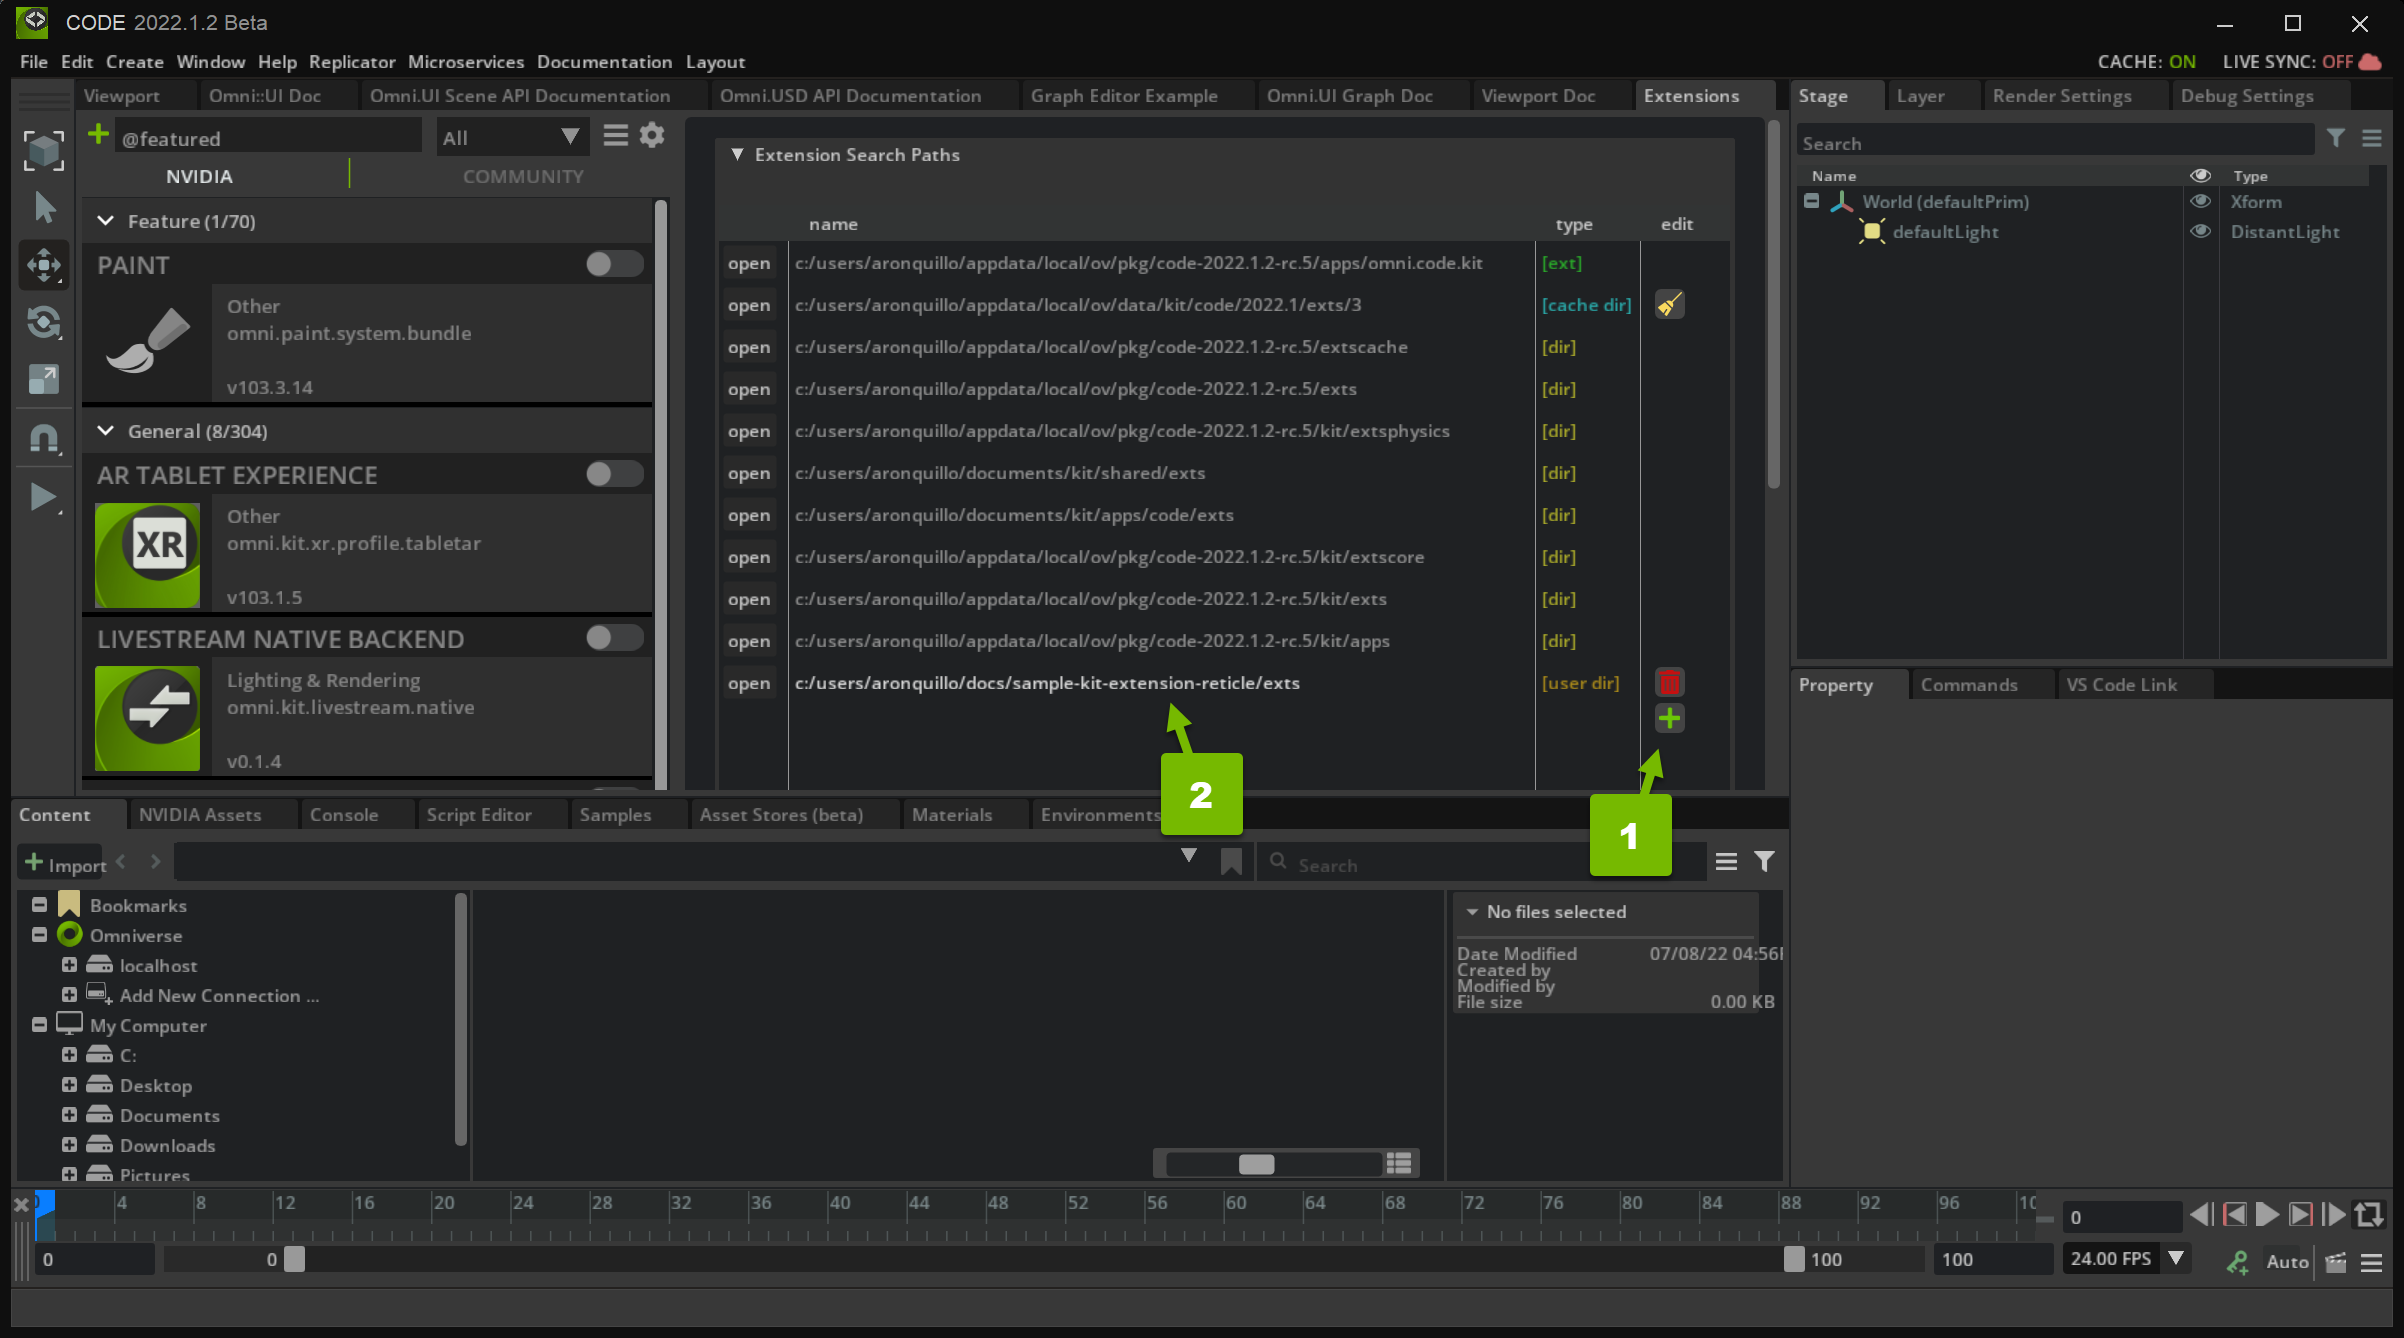Enable the AR Tablet Experience toggle

tap(614, 474)
